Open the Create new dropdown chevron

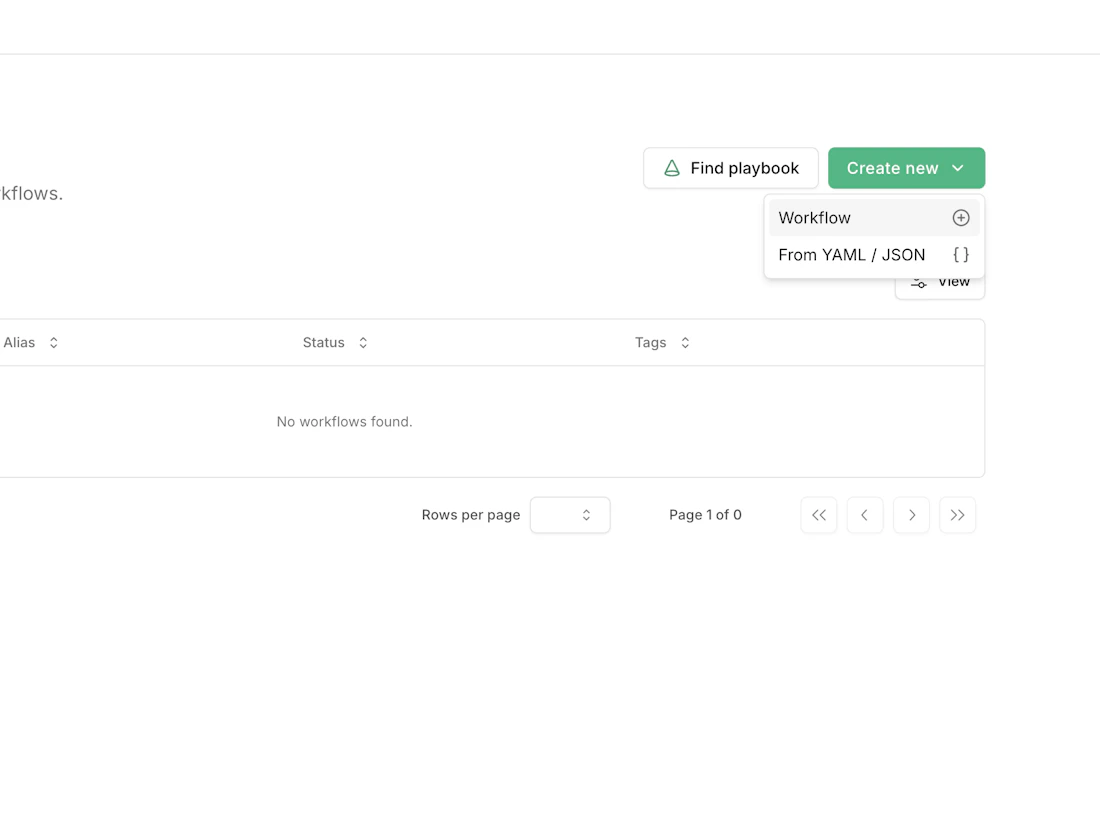click(x=957, y=168)
